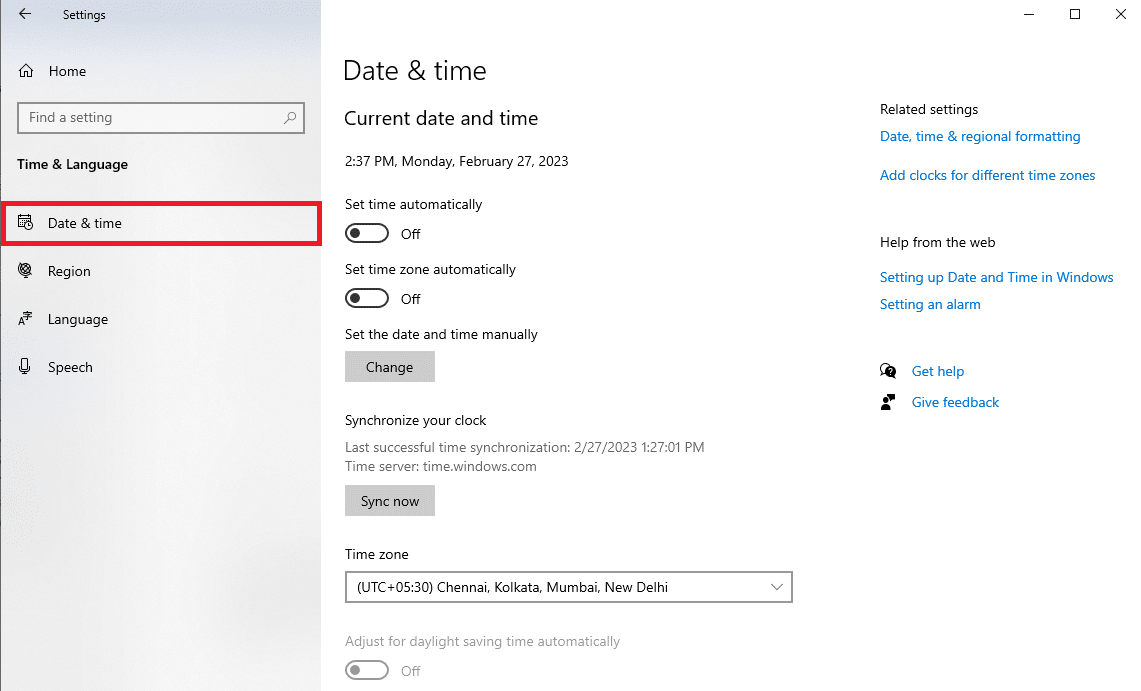The height and width of the screenshot is (691, 1141).
Task: Click the search magnifier icon
Action: pyautogui.click(x=290, y=117)
